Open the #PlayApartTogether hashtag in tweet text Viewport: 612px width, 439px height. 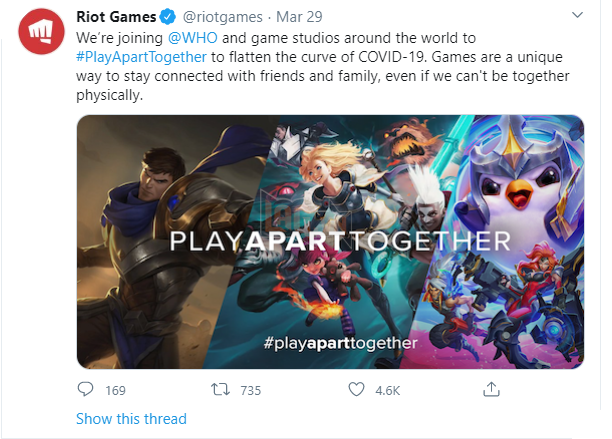[x=145, y=58]
